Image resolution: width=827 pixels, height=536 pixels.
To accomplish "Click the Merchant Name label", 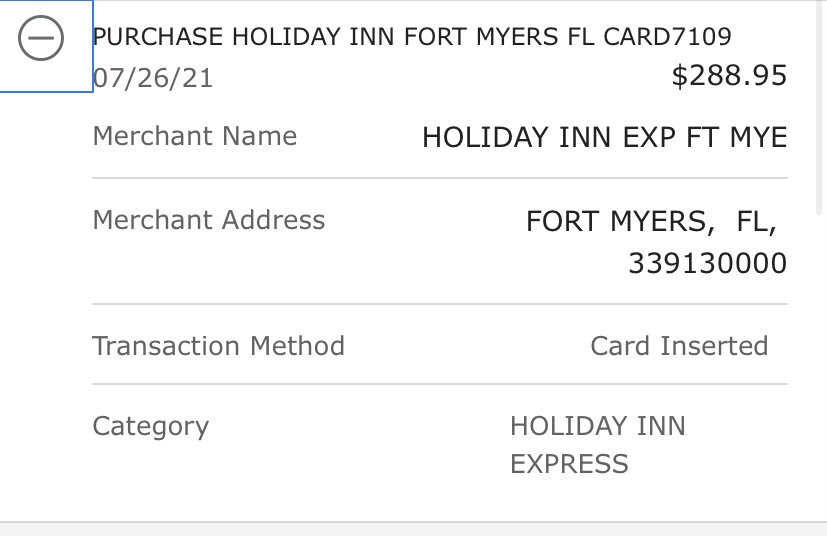I will click(x=194, y=136).
